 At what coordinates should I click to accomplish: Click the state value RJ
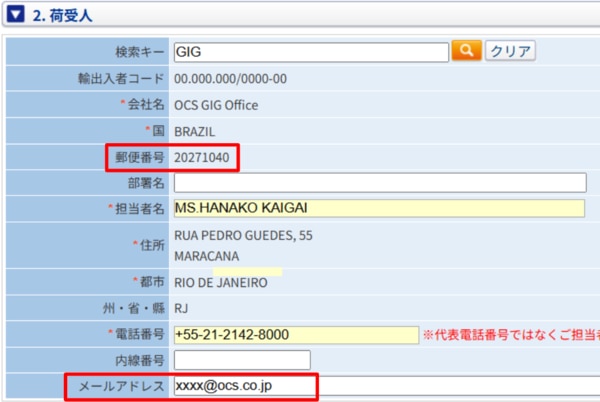pyautogui.click(x=181, y=308)
